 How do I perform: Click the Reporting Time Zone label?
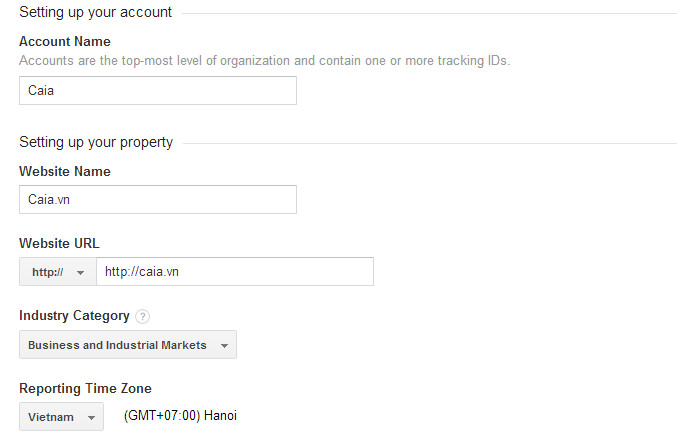point(85,388)
